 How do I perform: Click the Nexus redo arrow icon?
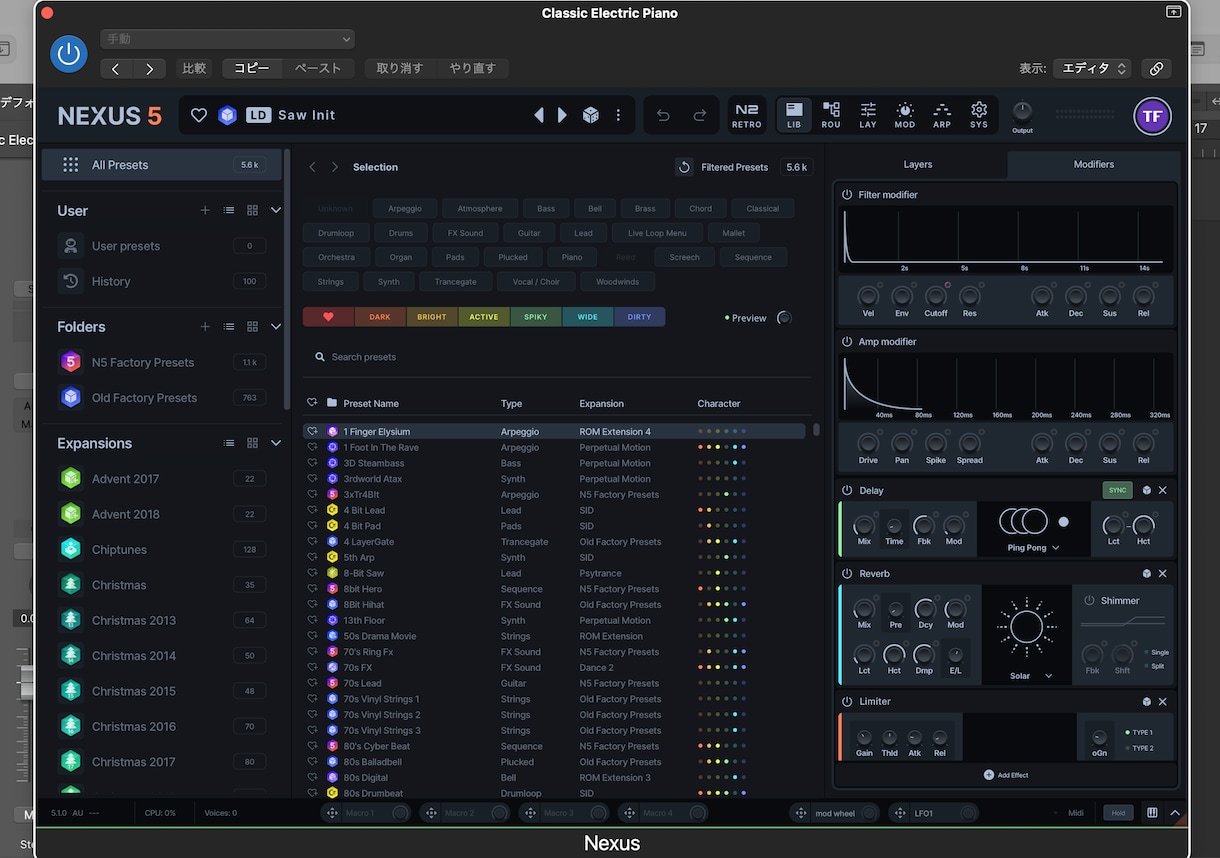700,115
